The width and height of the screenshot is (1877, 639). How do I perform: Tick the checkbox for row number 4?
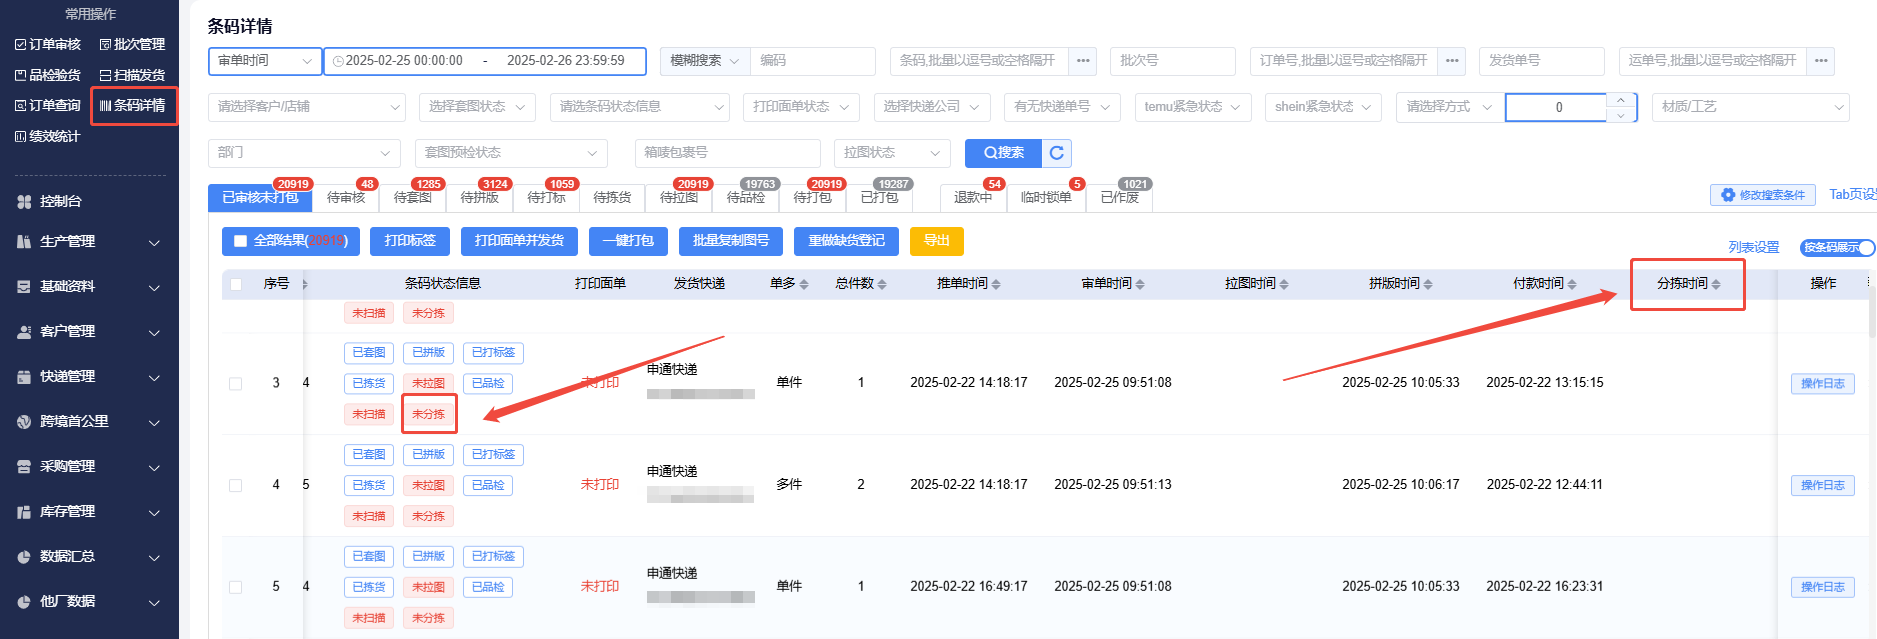[x=236, y=485]
